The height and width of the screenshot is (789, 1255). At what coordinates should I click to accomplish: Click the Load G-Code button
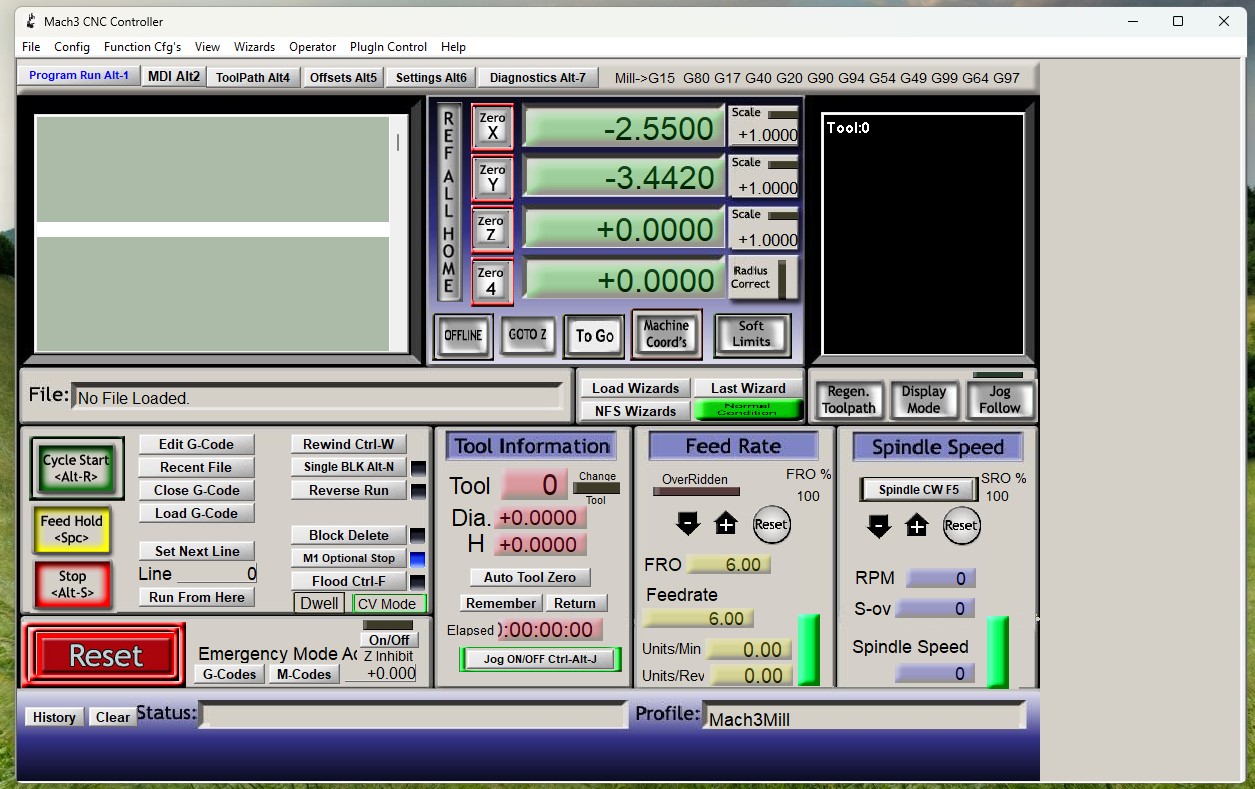coord(196,513)
